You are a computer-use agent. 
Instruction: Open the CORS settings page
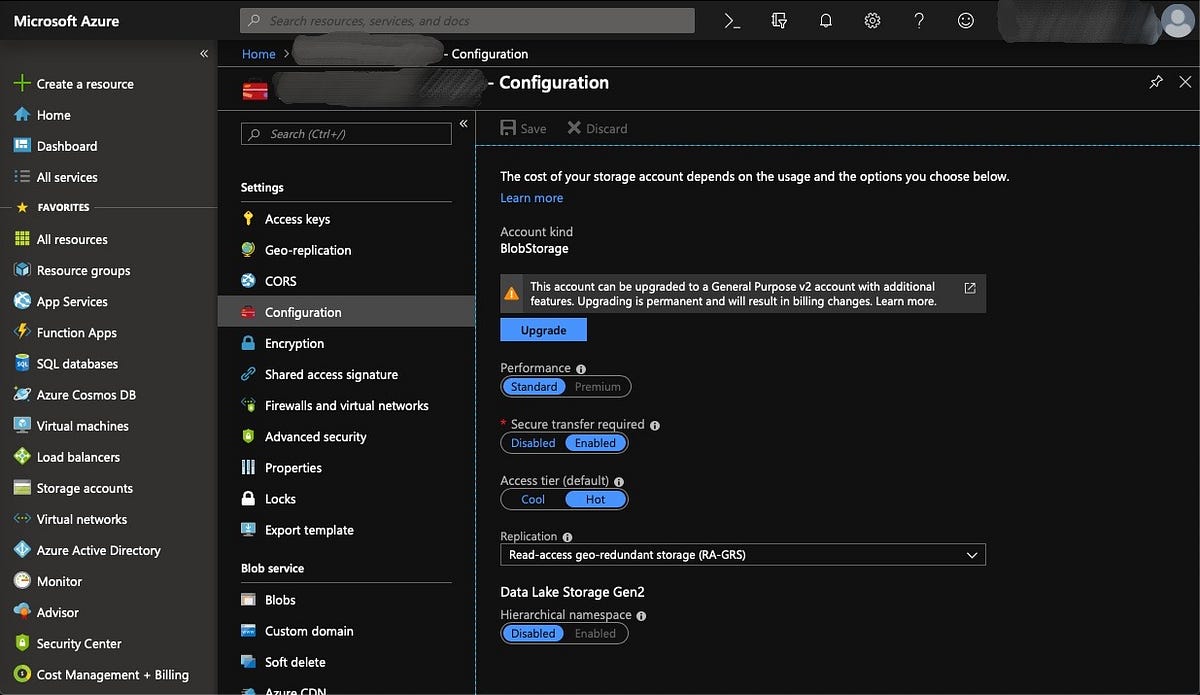pos(280,280)
